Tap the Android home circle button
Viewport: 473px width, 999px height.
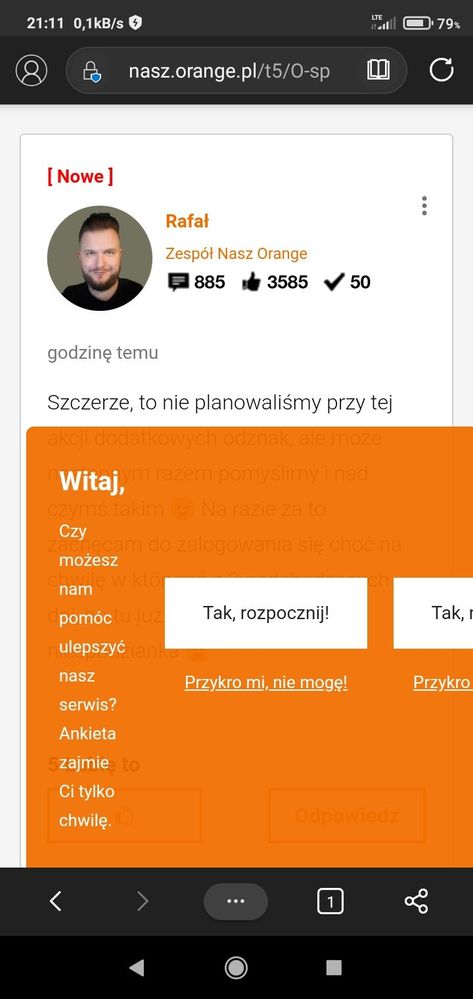(x=236, y=968)
